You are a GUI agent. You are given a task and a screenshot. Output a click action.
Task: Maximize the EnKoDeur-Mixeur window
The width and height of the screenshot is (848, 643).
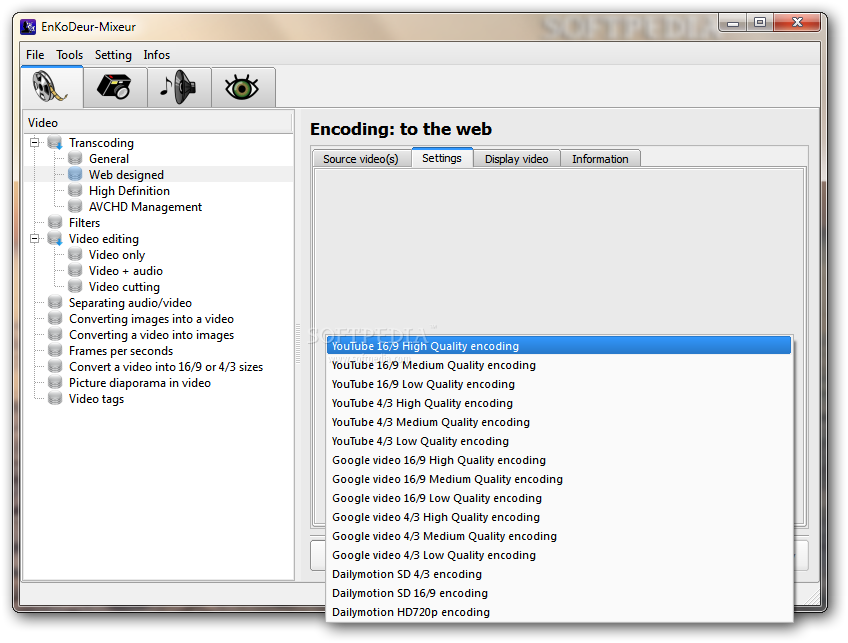click(x=760, y=23)
